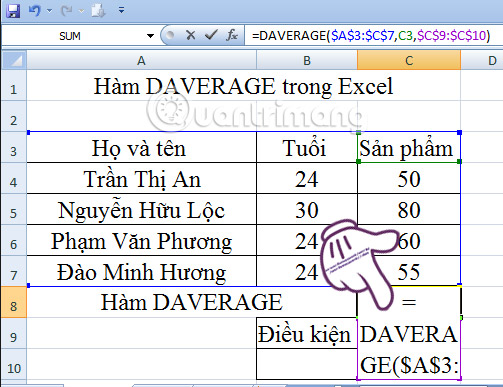Viewport: 503px width, 387px height.
Task: Open Insert Function with the fx icon
Action: click(232, 35)
